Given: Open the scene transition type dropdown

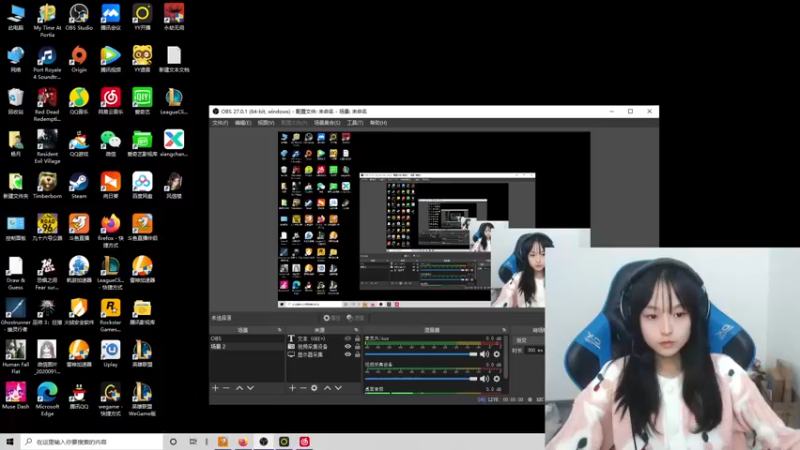Looking at the screenshot, I should (529, 340).
